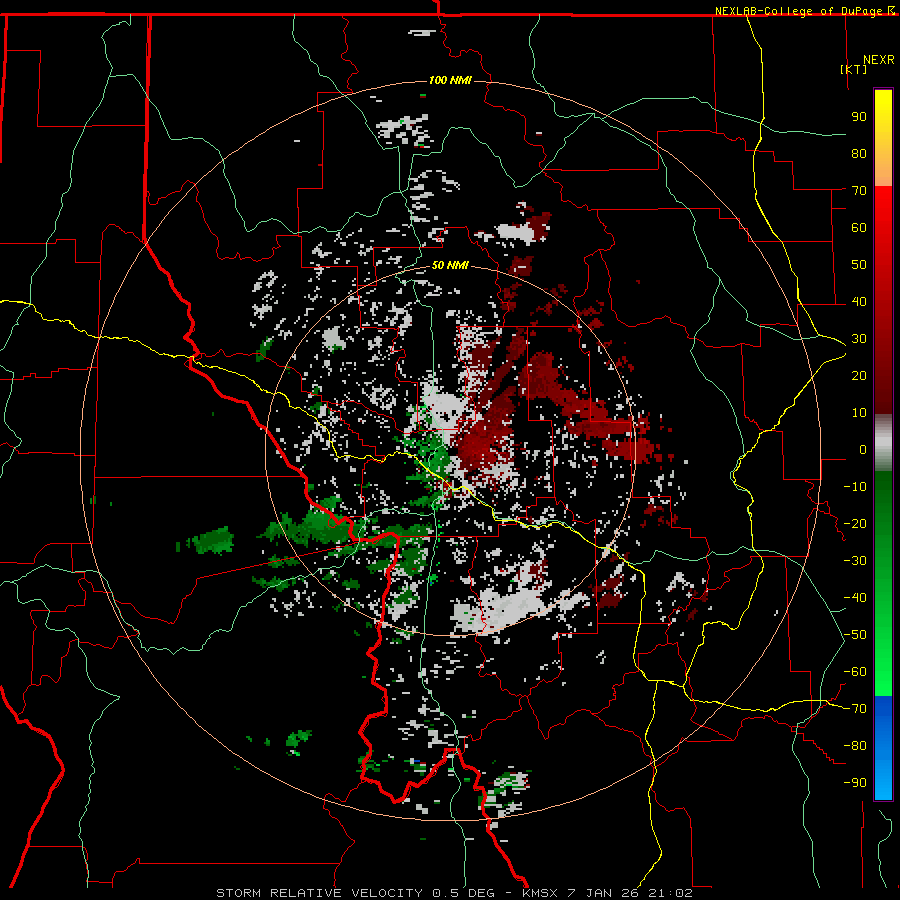Image resolution: width=900 pixels, height=900 pixels.
Task: Click the positive 70 scale value
Action: [859, 191]
